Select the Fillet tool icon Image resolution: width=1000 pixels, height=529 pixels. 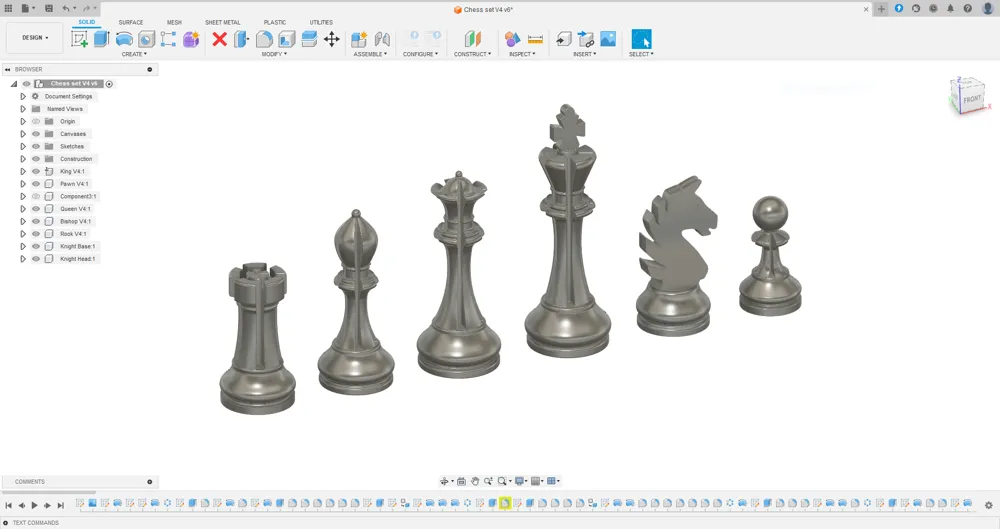(265, 39)
